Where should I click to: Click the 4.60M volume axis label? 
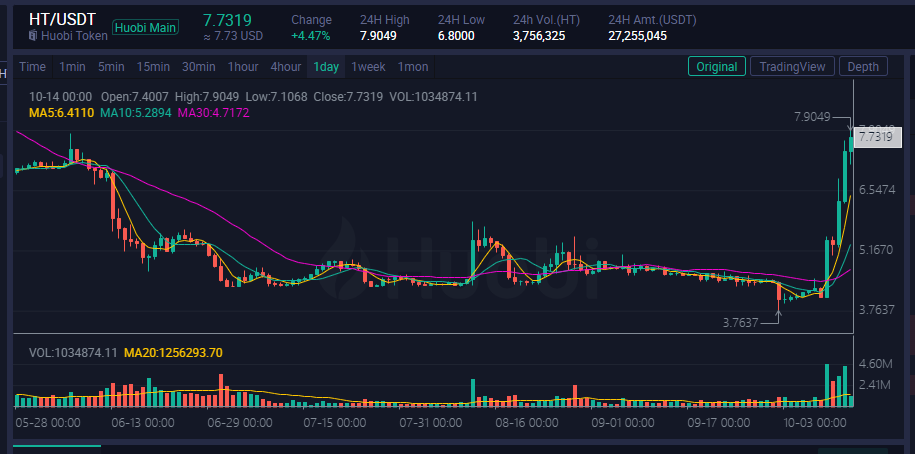pos(876,364)
